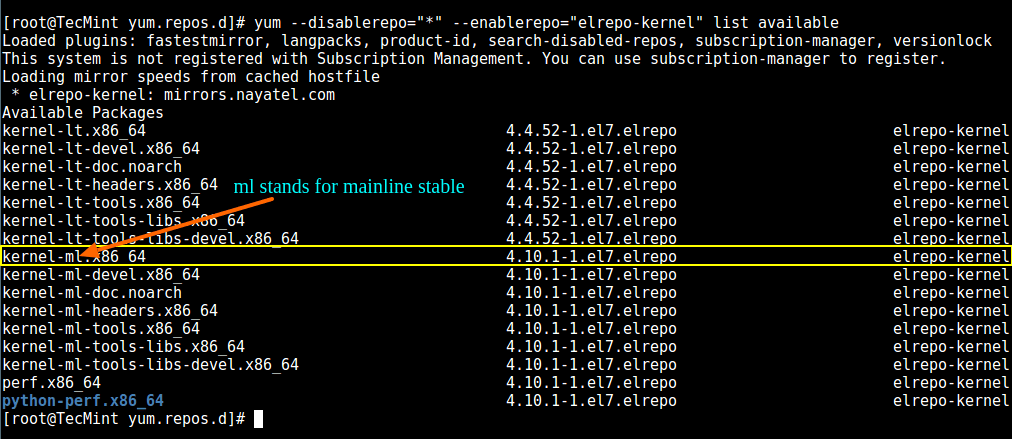Click the kernel-ml-tools.x86_64 package name
This screenshot has width=1012, height=439.
(101, 329)
